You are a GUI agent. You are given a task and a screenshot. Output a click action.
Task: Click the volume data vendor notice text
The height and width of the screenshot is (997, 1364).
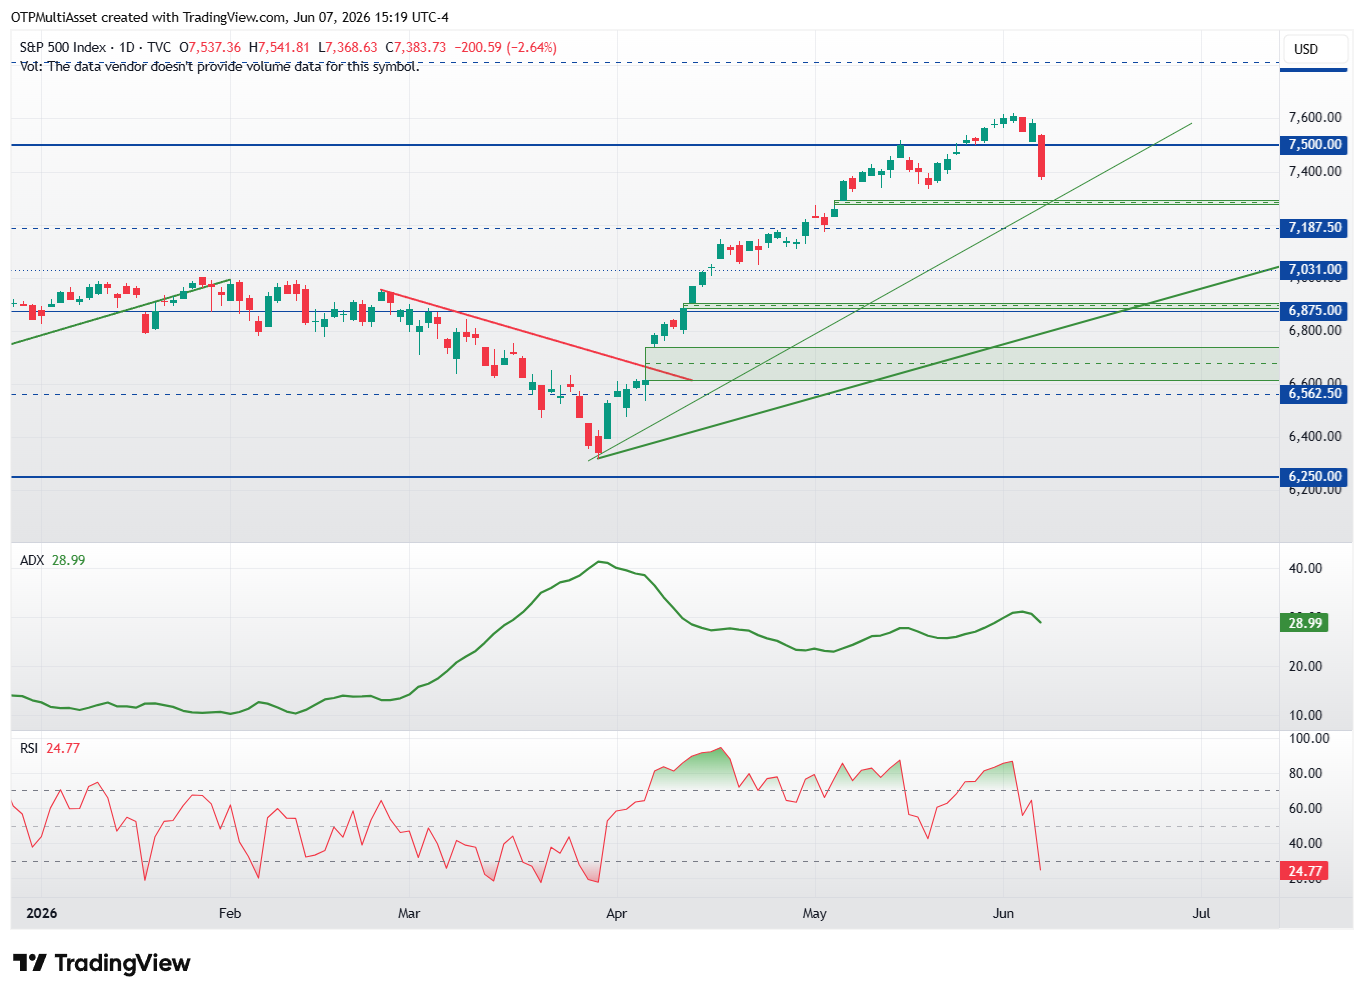219,66
